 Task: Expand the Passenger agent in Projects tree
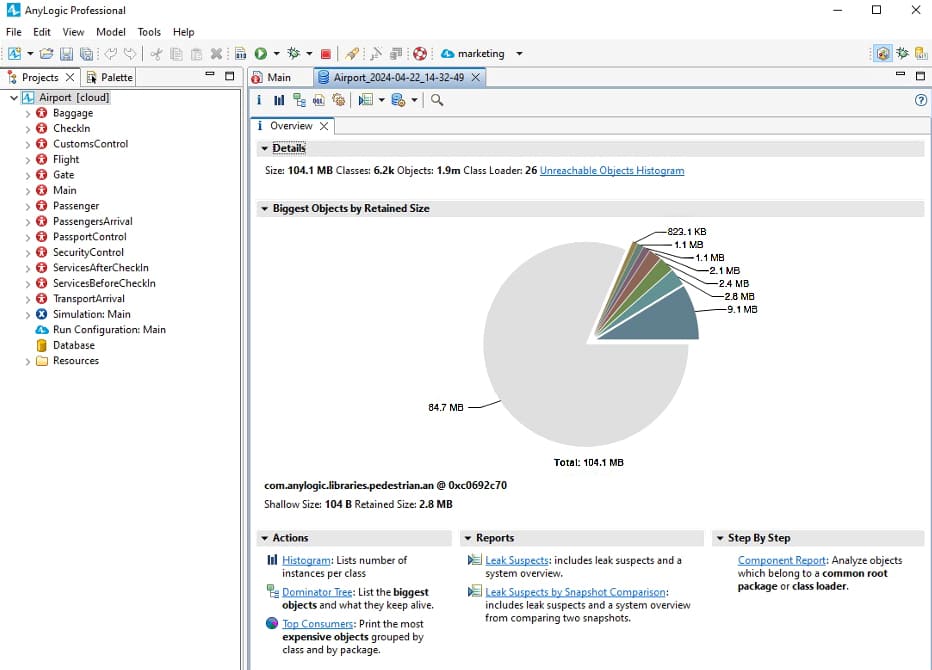click(27, 205)
